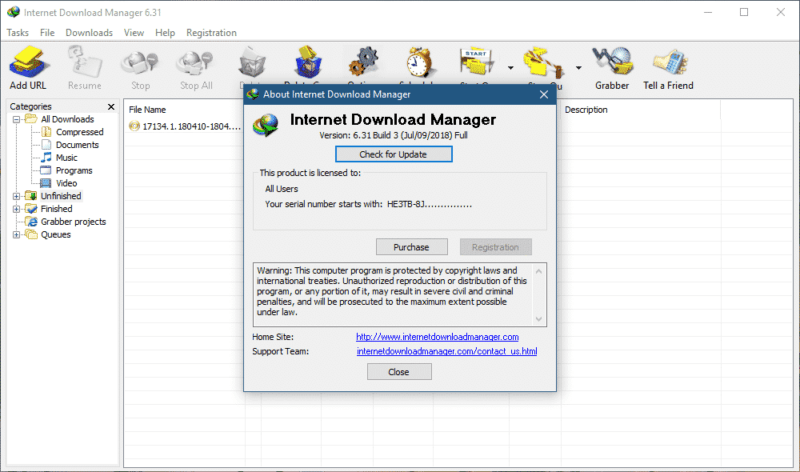This screenshot has width=800, height=472.
Task: Click warning text box scroll down arrow
Action: coord(539,319)
